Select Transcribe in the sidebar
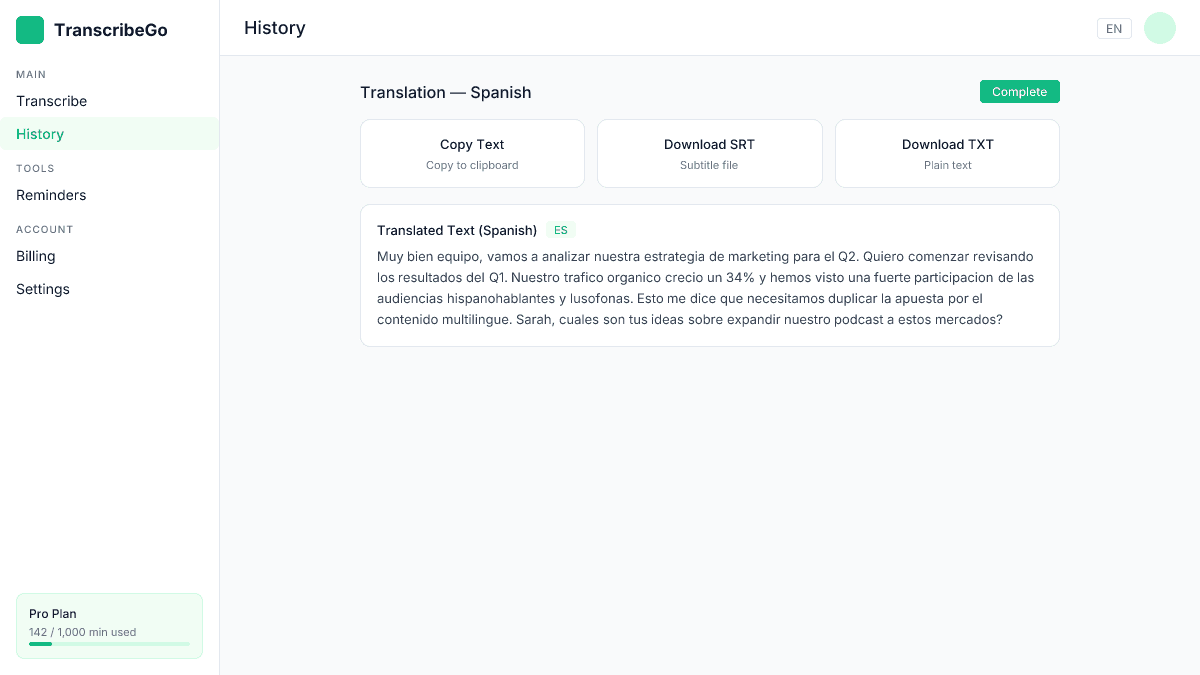The width and height of the screenshot is (1200, 675). 51,101
